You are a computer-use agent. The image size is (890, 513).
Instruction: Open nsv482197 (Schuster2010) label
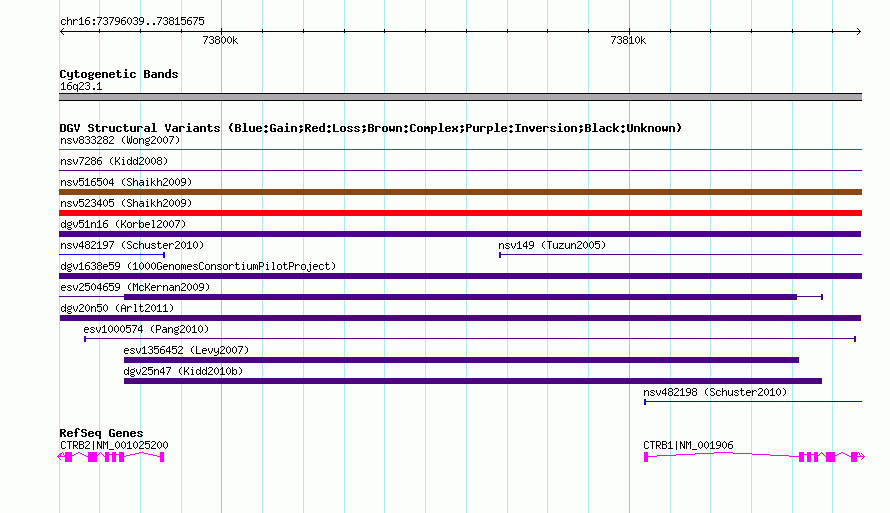click(x=132, y=245)
